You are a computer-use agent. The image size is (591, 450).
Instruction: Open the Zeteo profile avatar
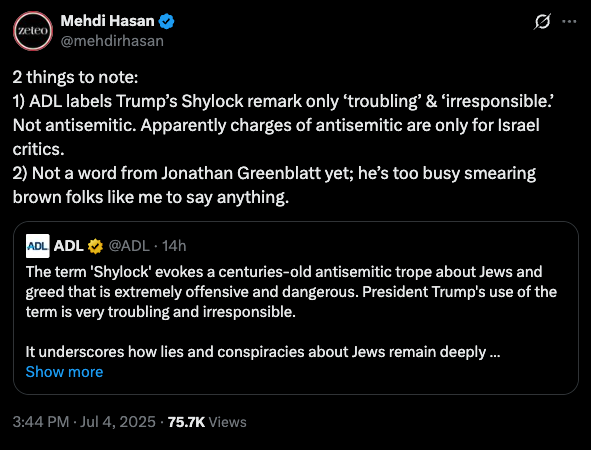33,31
